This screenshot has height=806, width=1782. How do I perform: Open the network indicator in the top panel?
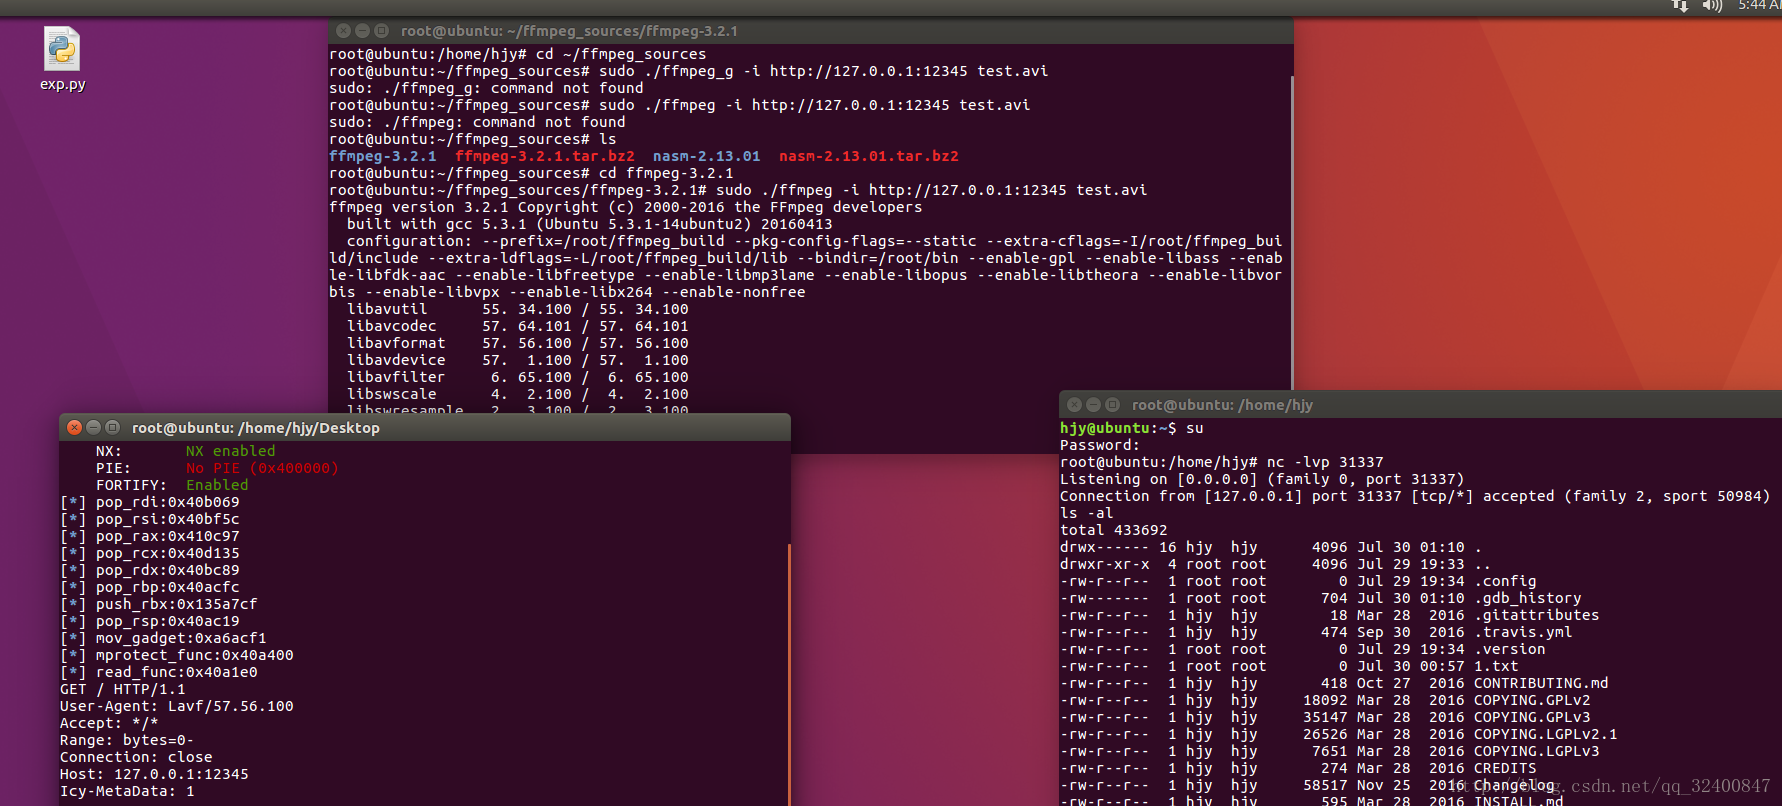(x=1680, y=6)
